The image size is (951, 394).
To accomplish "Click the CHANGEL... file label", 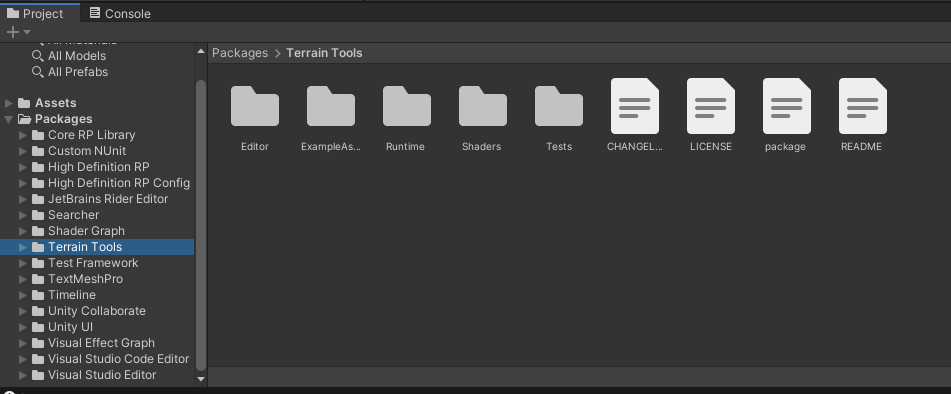I will 635,147.
